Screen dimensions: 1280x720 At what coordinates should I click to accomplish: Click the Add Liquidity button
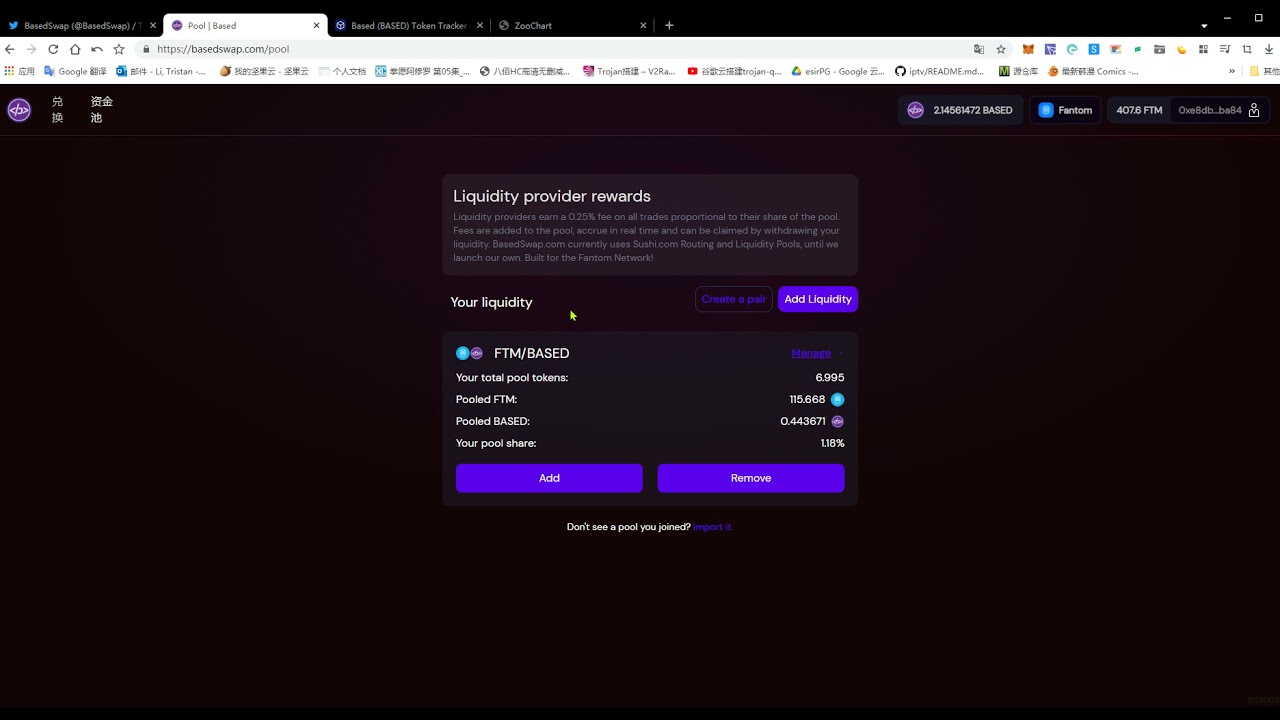(x=817, y=299)
